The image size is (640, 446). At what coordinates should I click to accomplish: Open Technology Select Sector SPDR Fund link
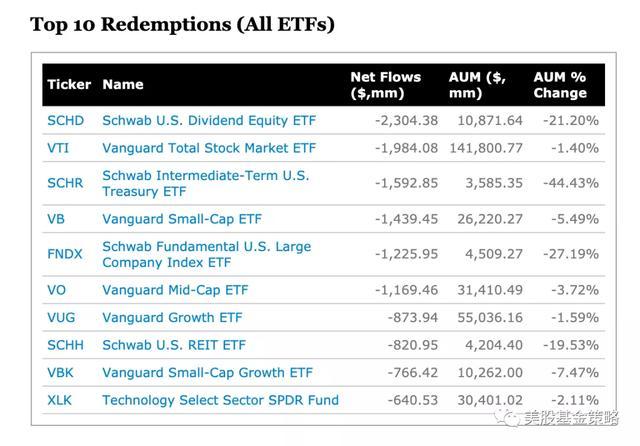pos(220,400)
